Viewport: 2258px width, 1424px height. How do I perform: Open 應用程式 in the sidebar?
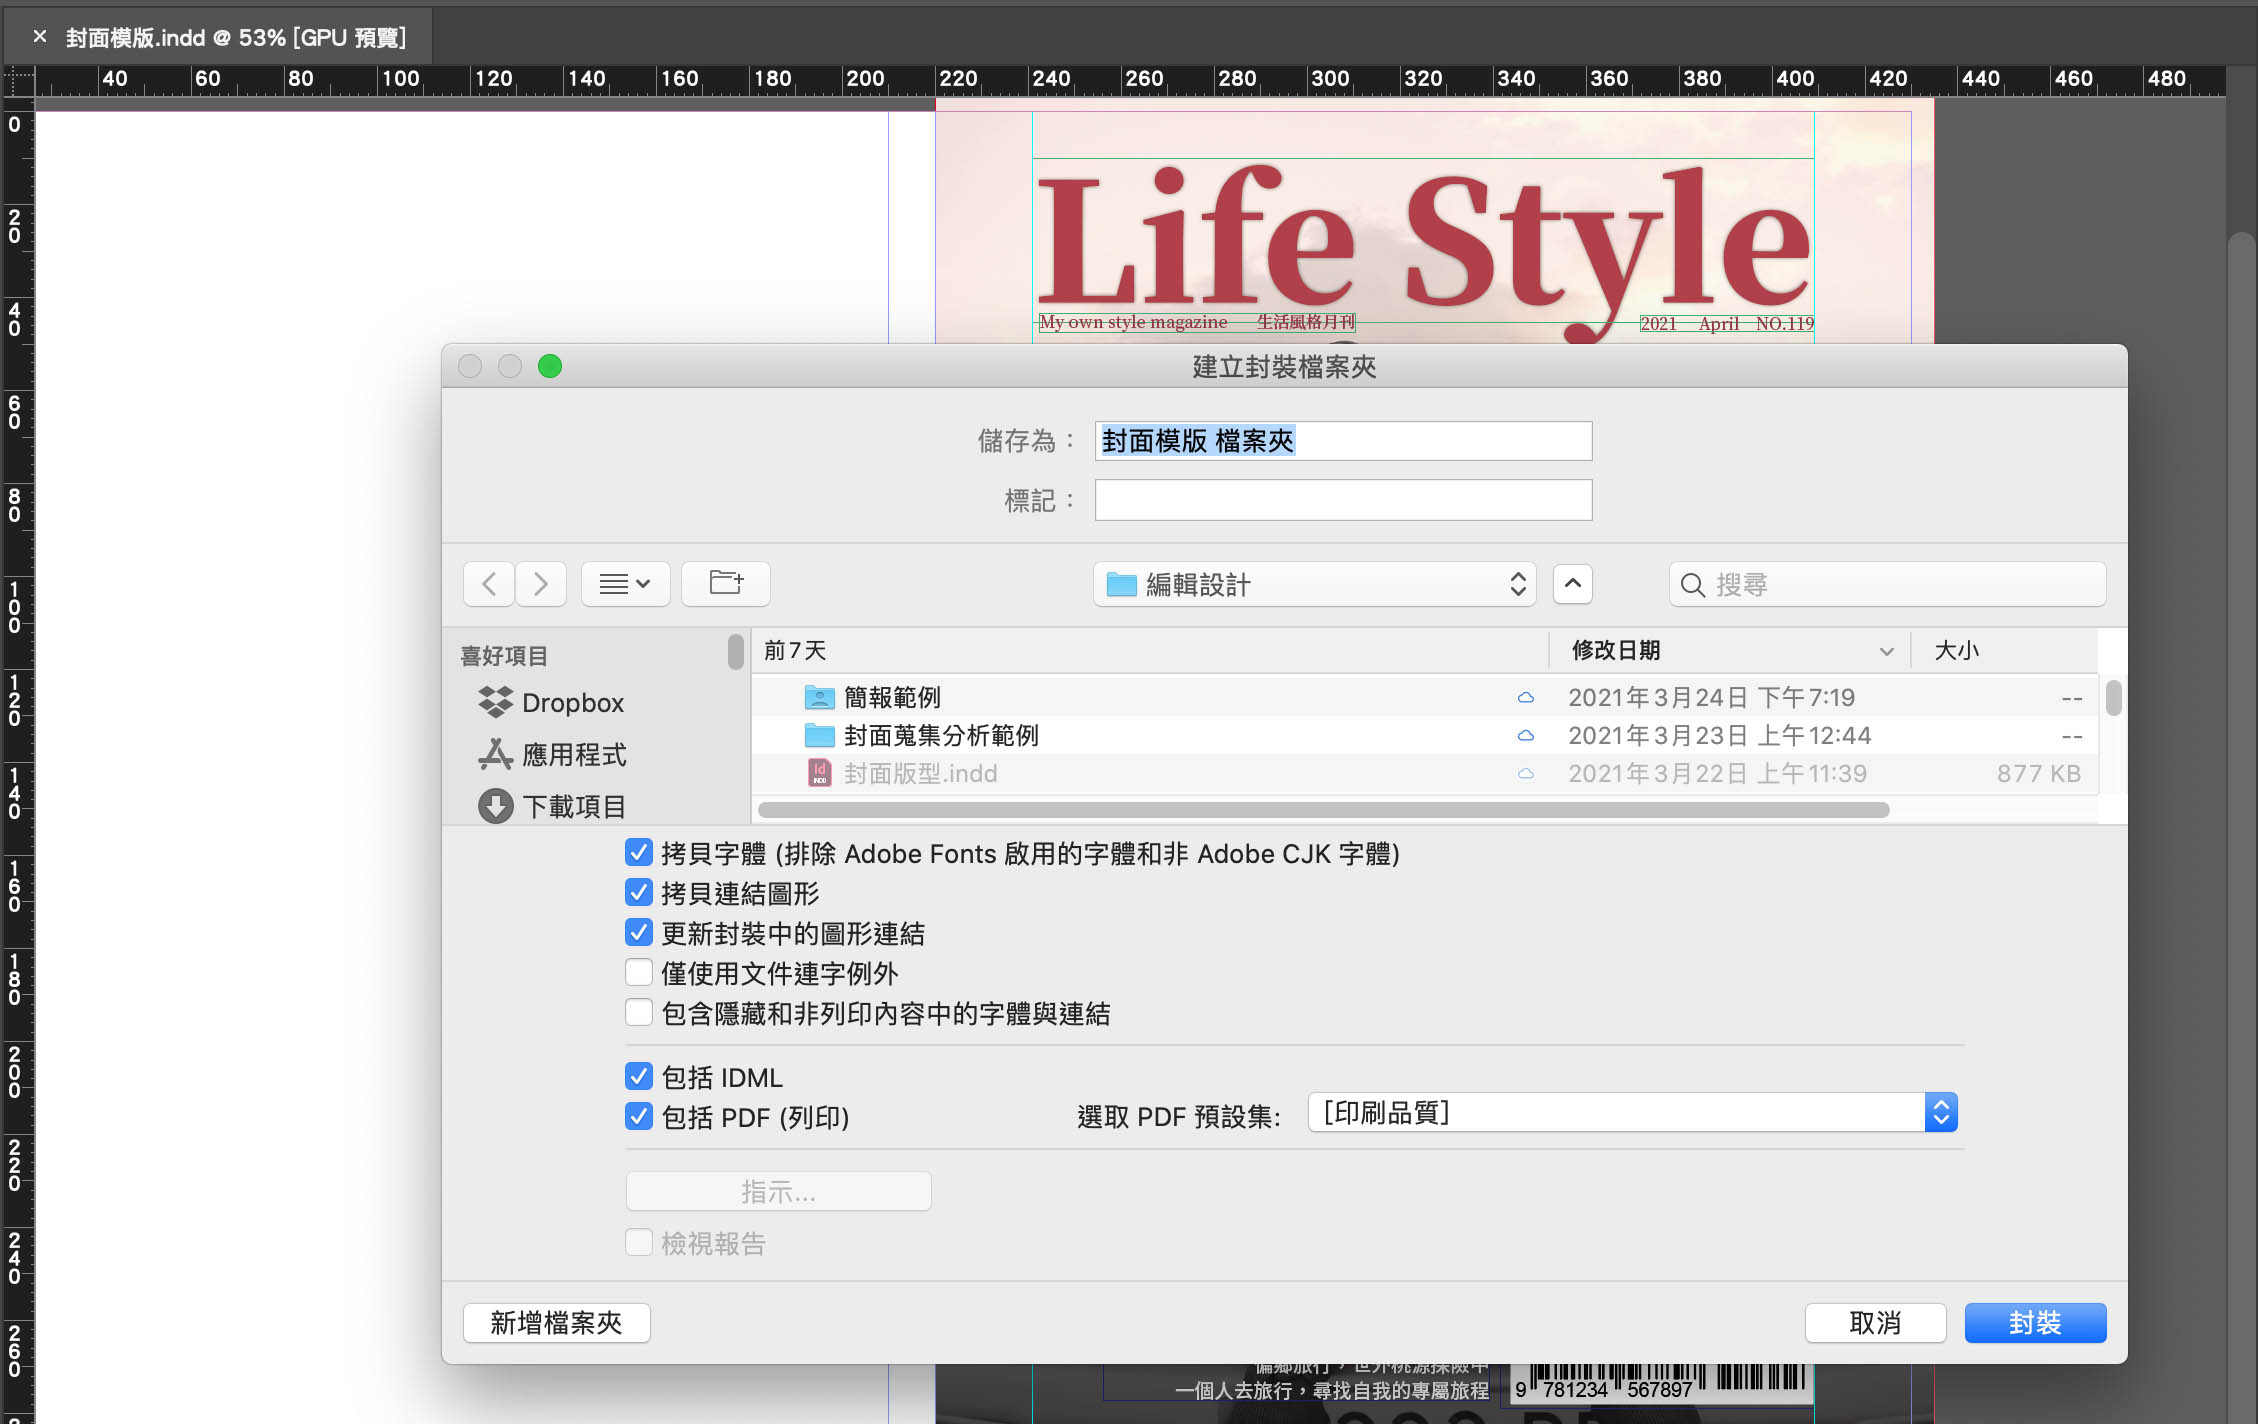(573, 755)
